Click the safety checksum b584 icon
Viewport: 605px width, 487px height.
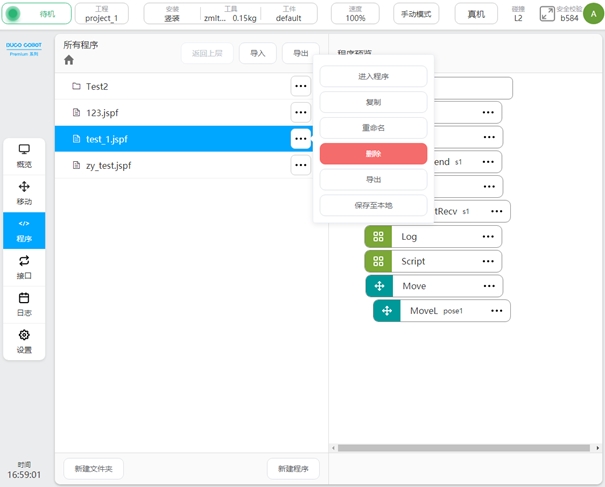pyautogui.click(x=547, y=14)
